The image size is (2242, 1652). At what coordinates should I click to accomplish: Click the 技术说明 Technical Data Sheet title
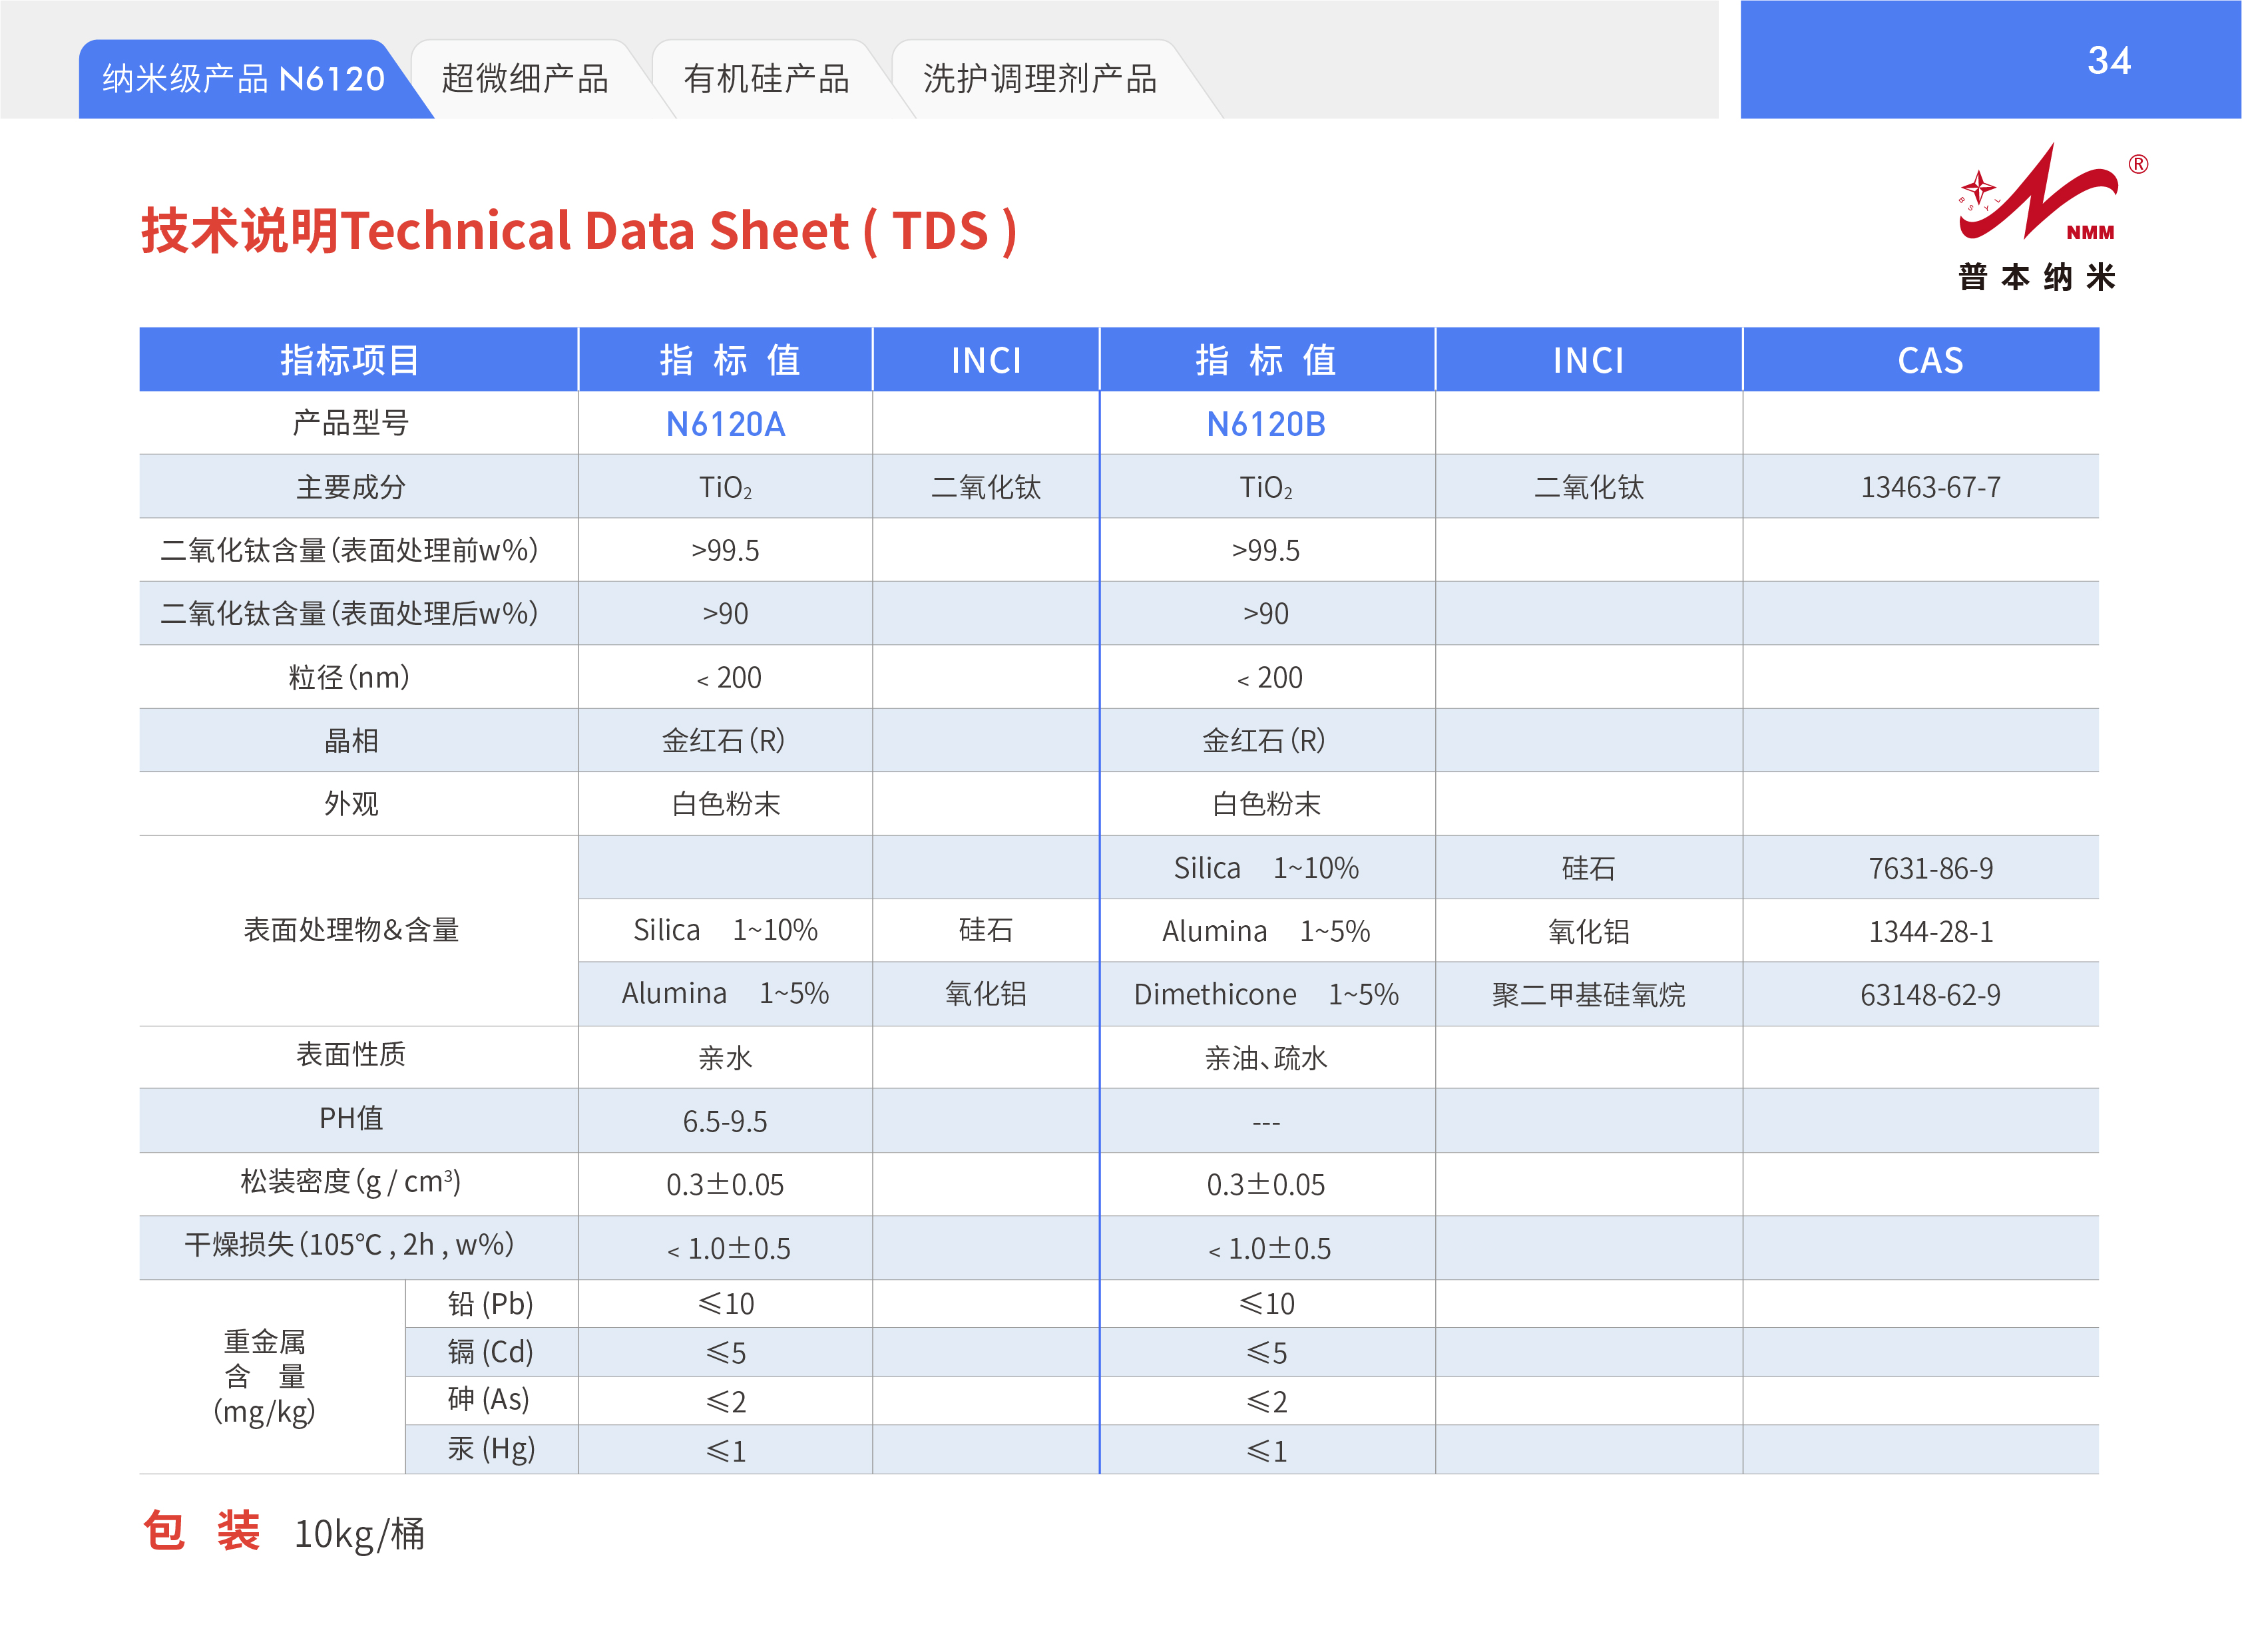(578, 231)
